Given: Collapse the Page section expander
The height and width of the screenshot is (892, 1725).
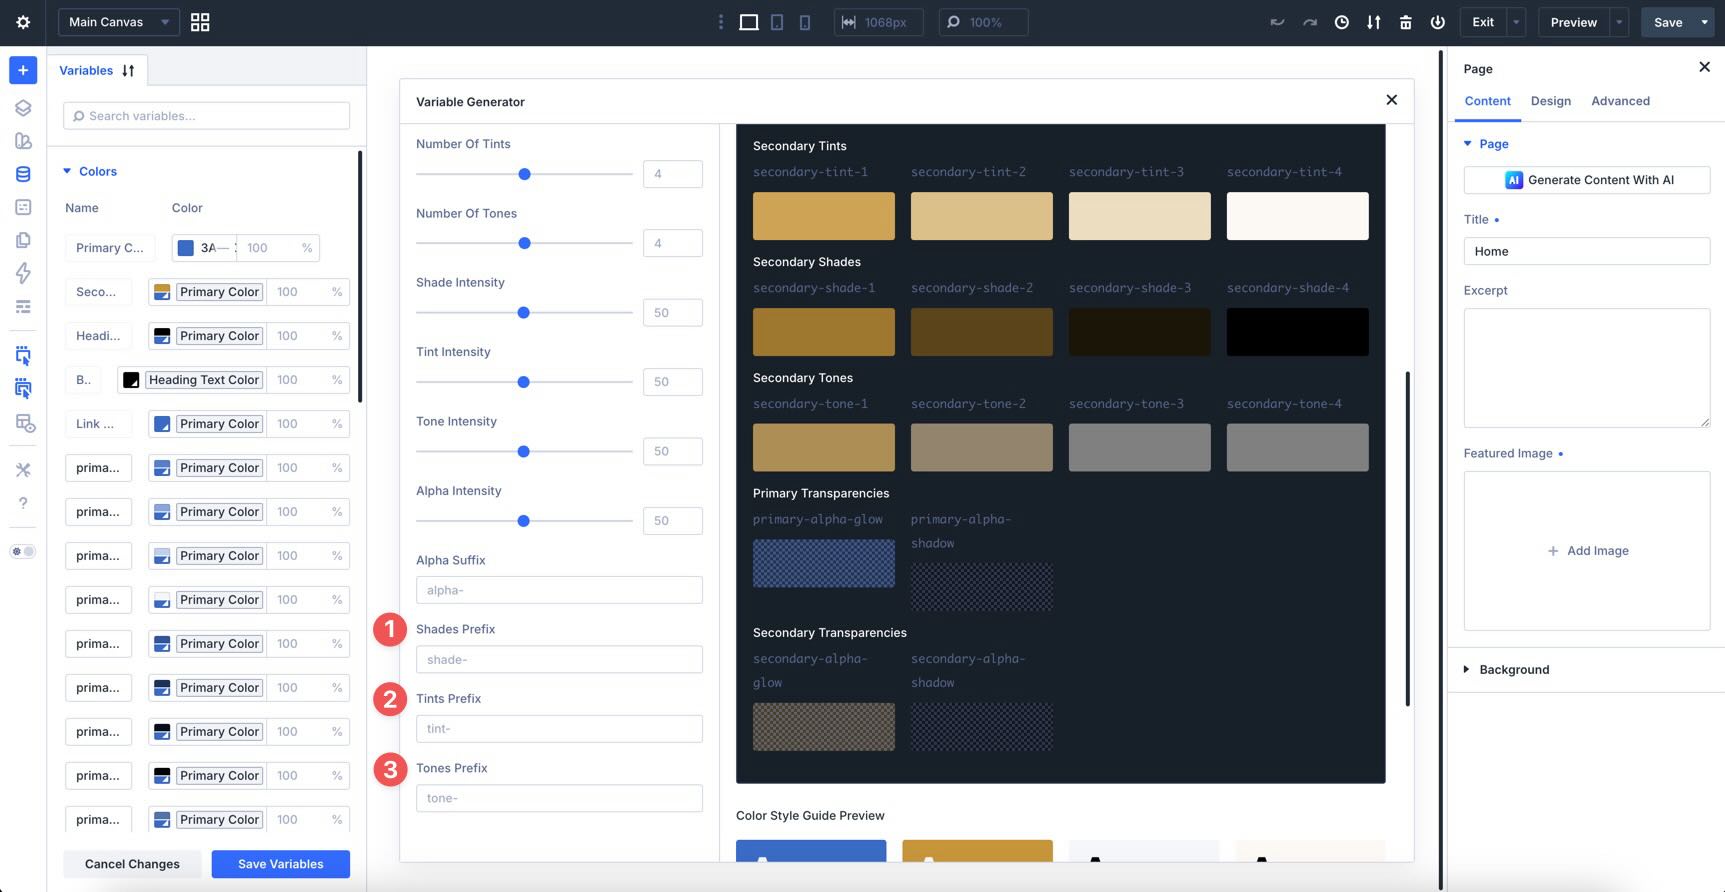Looking at the screenshot, I should point(1468,144).
